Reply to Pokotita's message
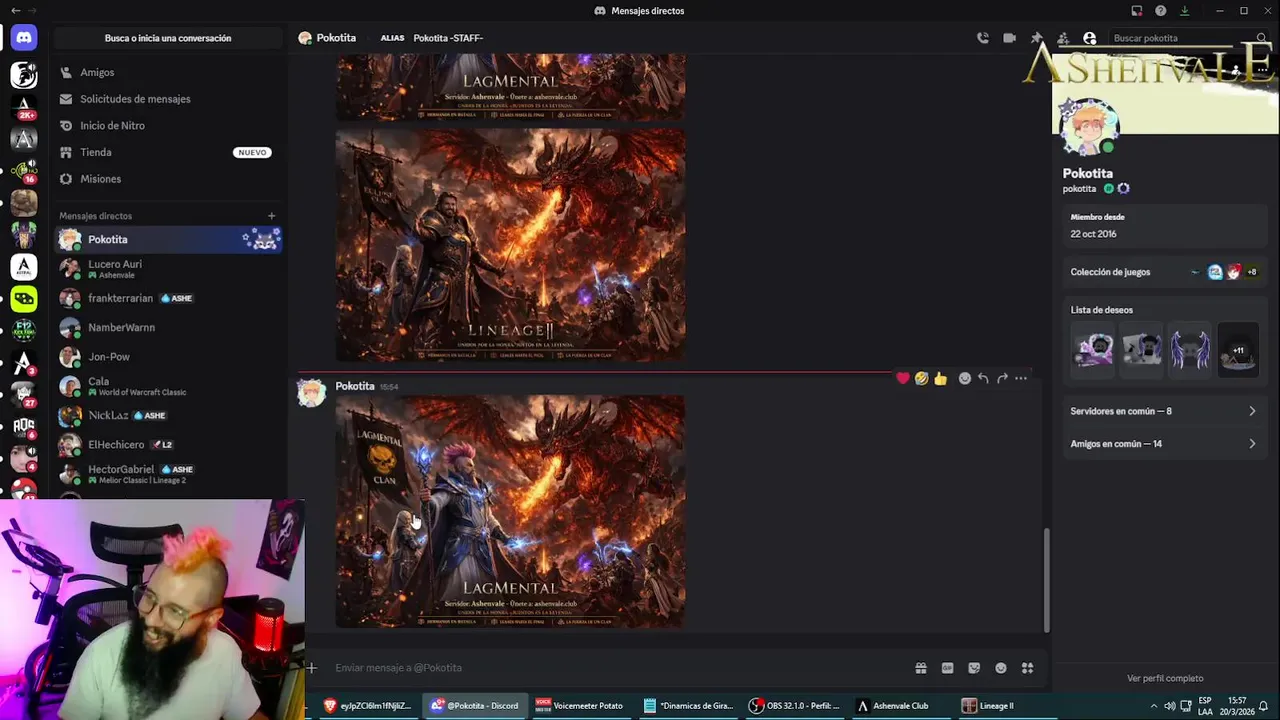This screenshot has width=1280, height=720. coord(983,378)
